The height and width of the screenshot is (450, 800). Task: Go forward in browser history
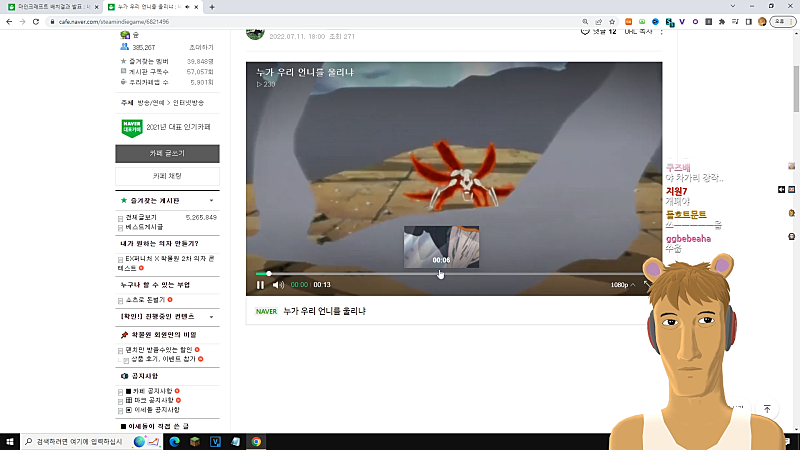pyautogui.click(x=22, y=21)
